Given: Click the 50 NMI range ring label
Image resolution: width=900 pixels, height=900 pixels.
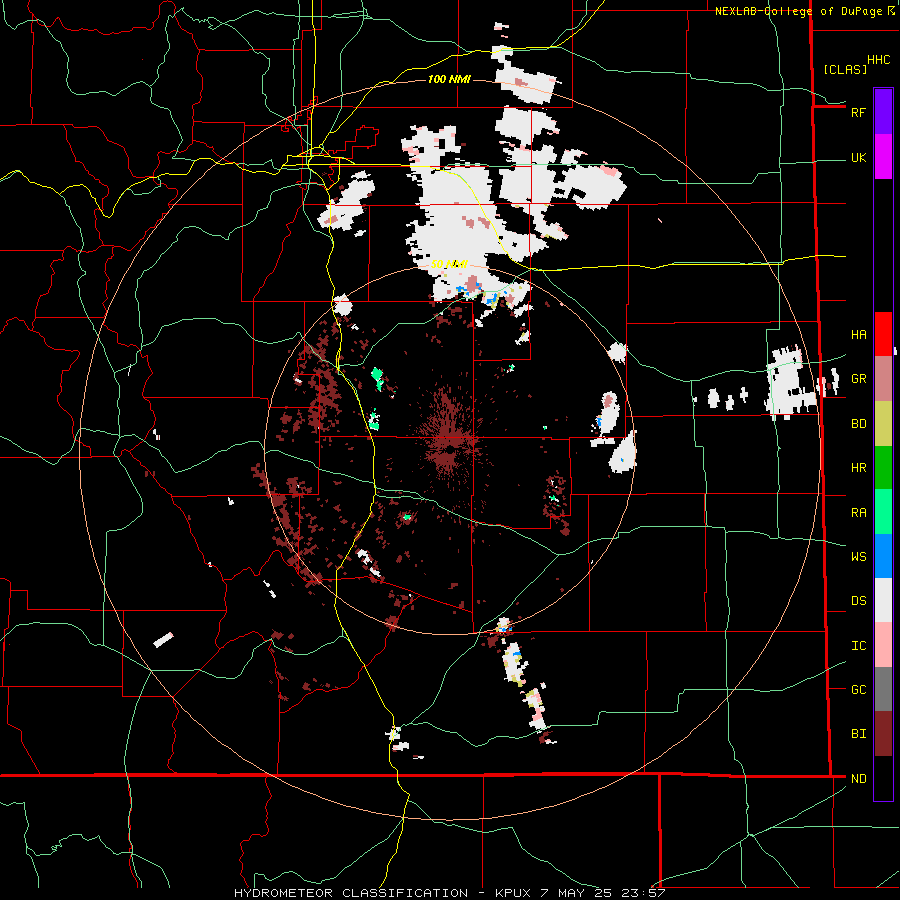Looking at the screenshot, I should coord(449,265).
